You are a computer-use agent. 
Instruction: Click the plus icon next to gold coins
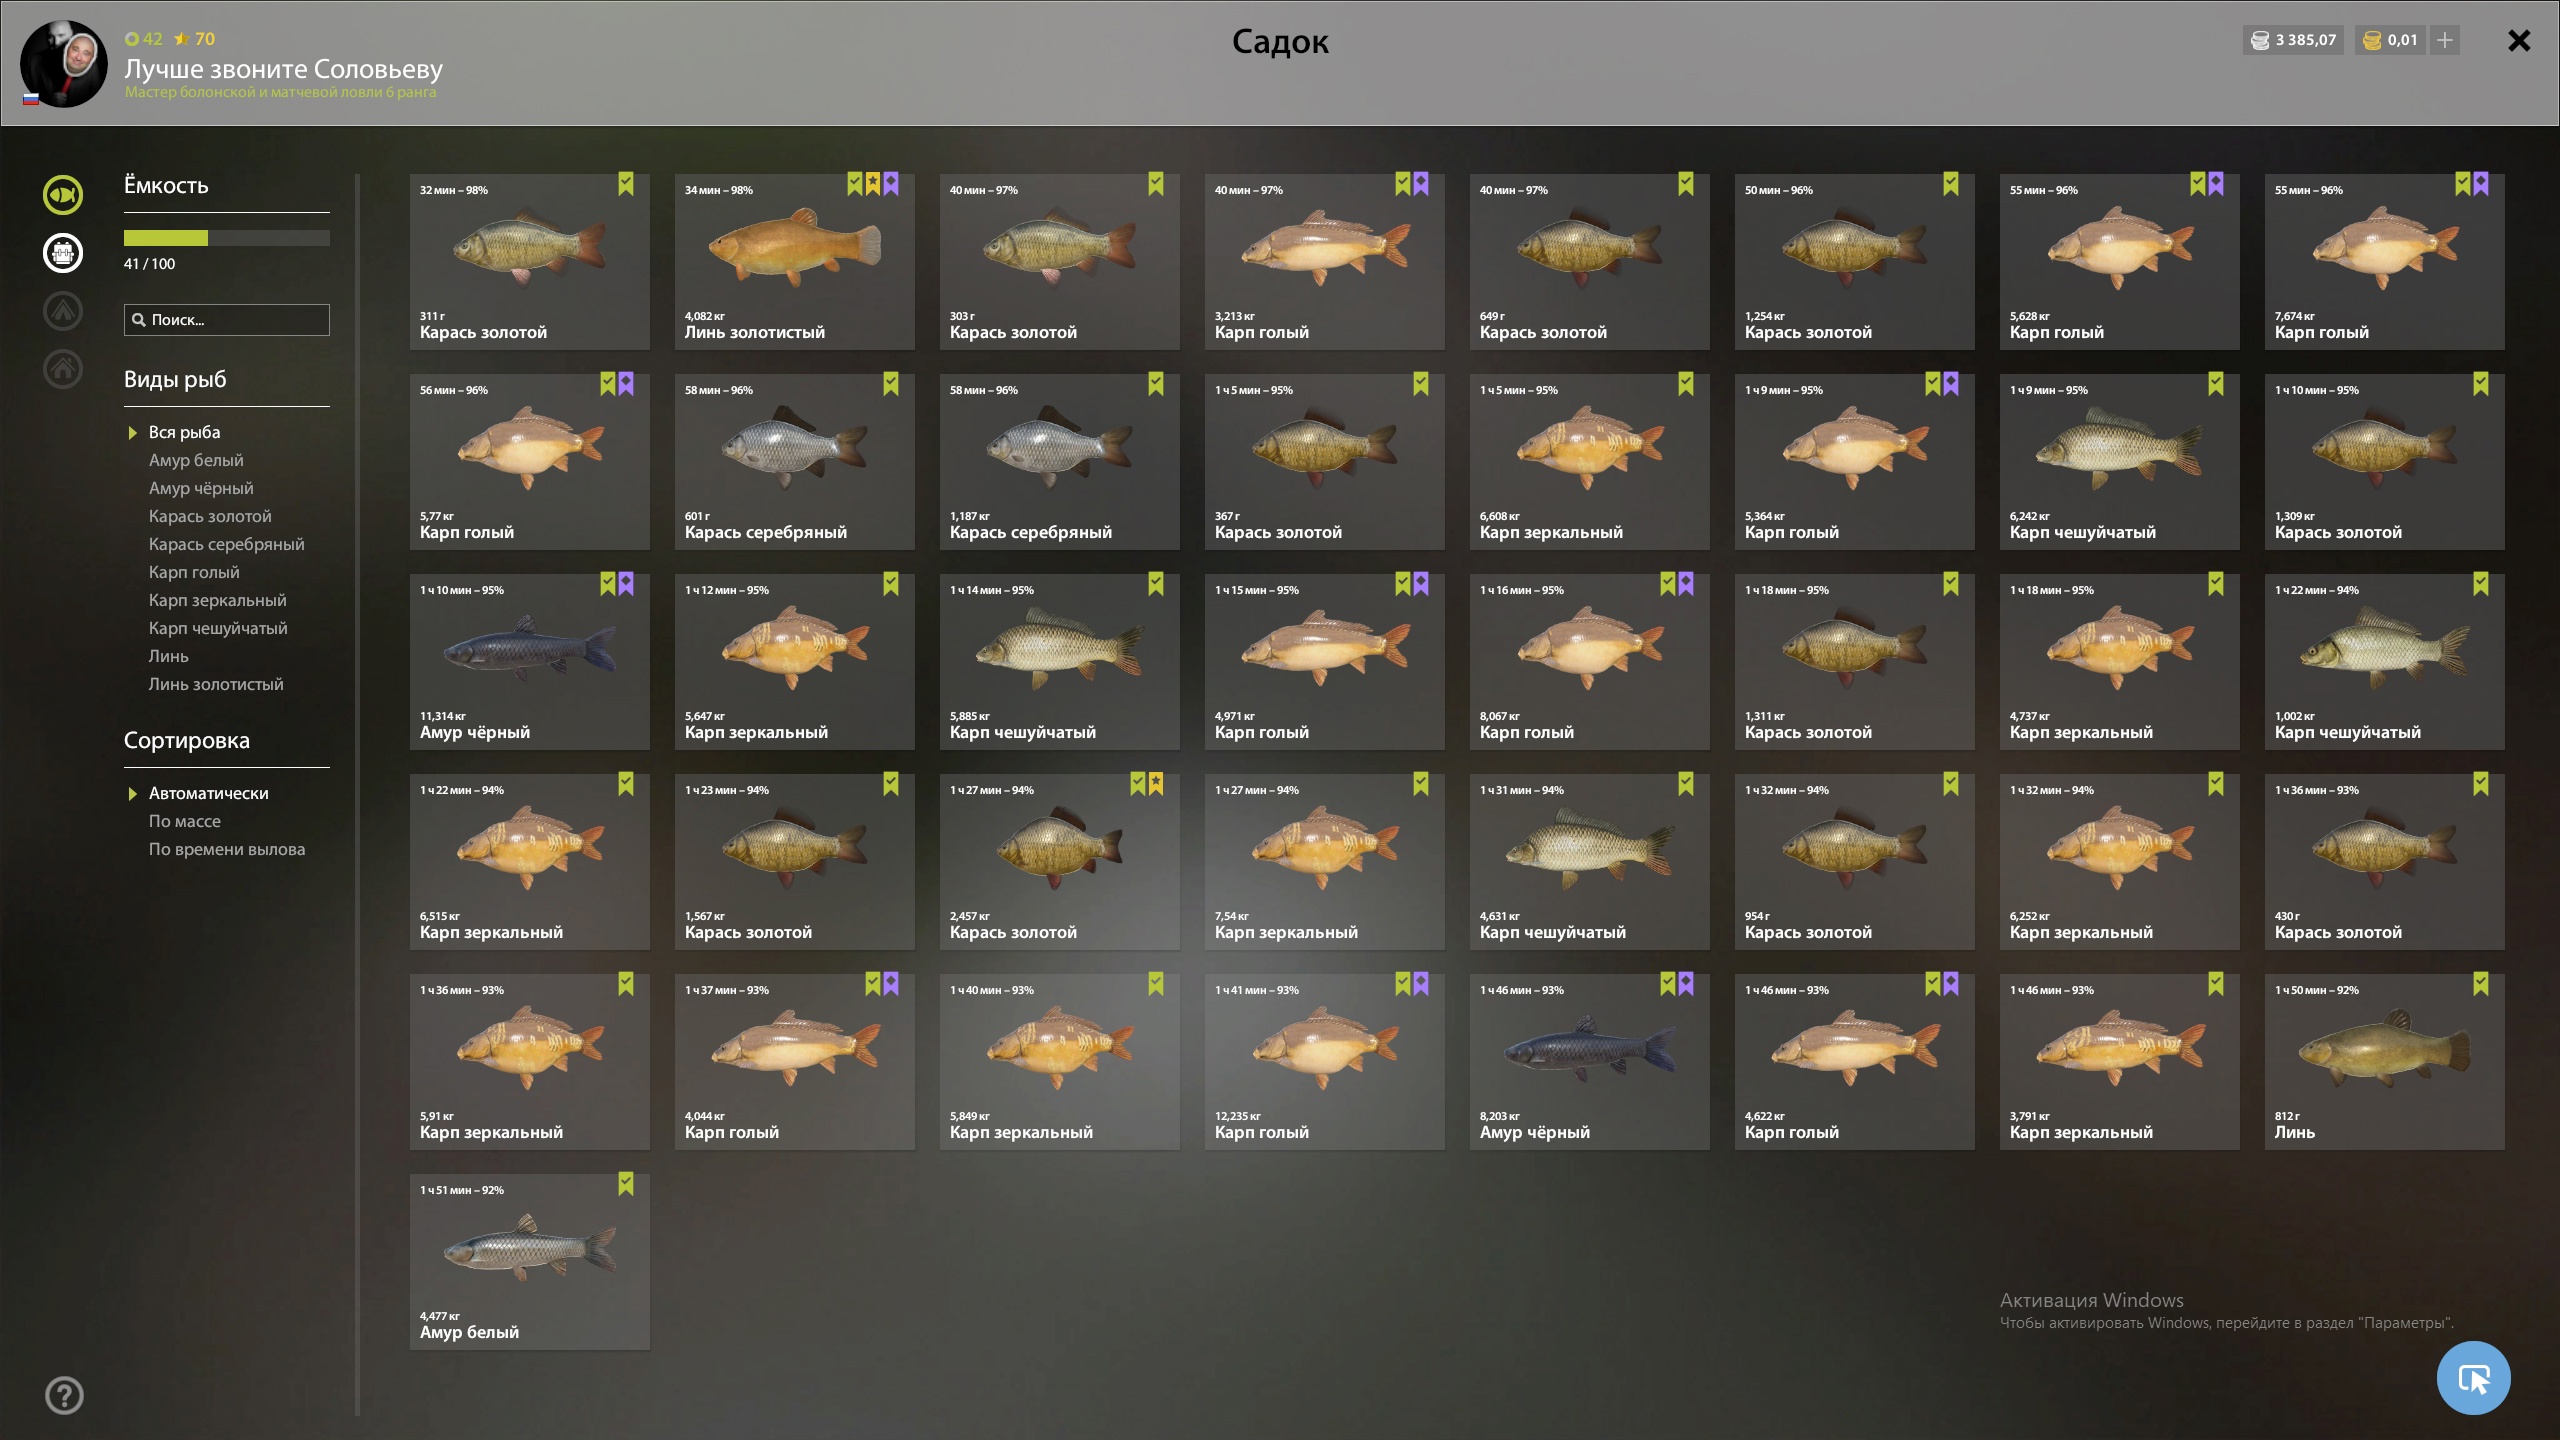(x=2445, y=40)
